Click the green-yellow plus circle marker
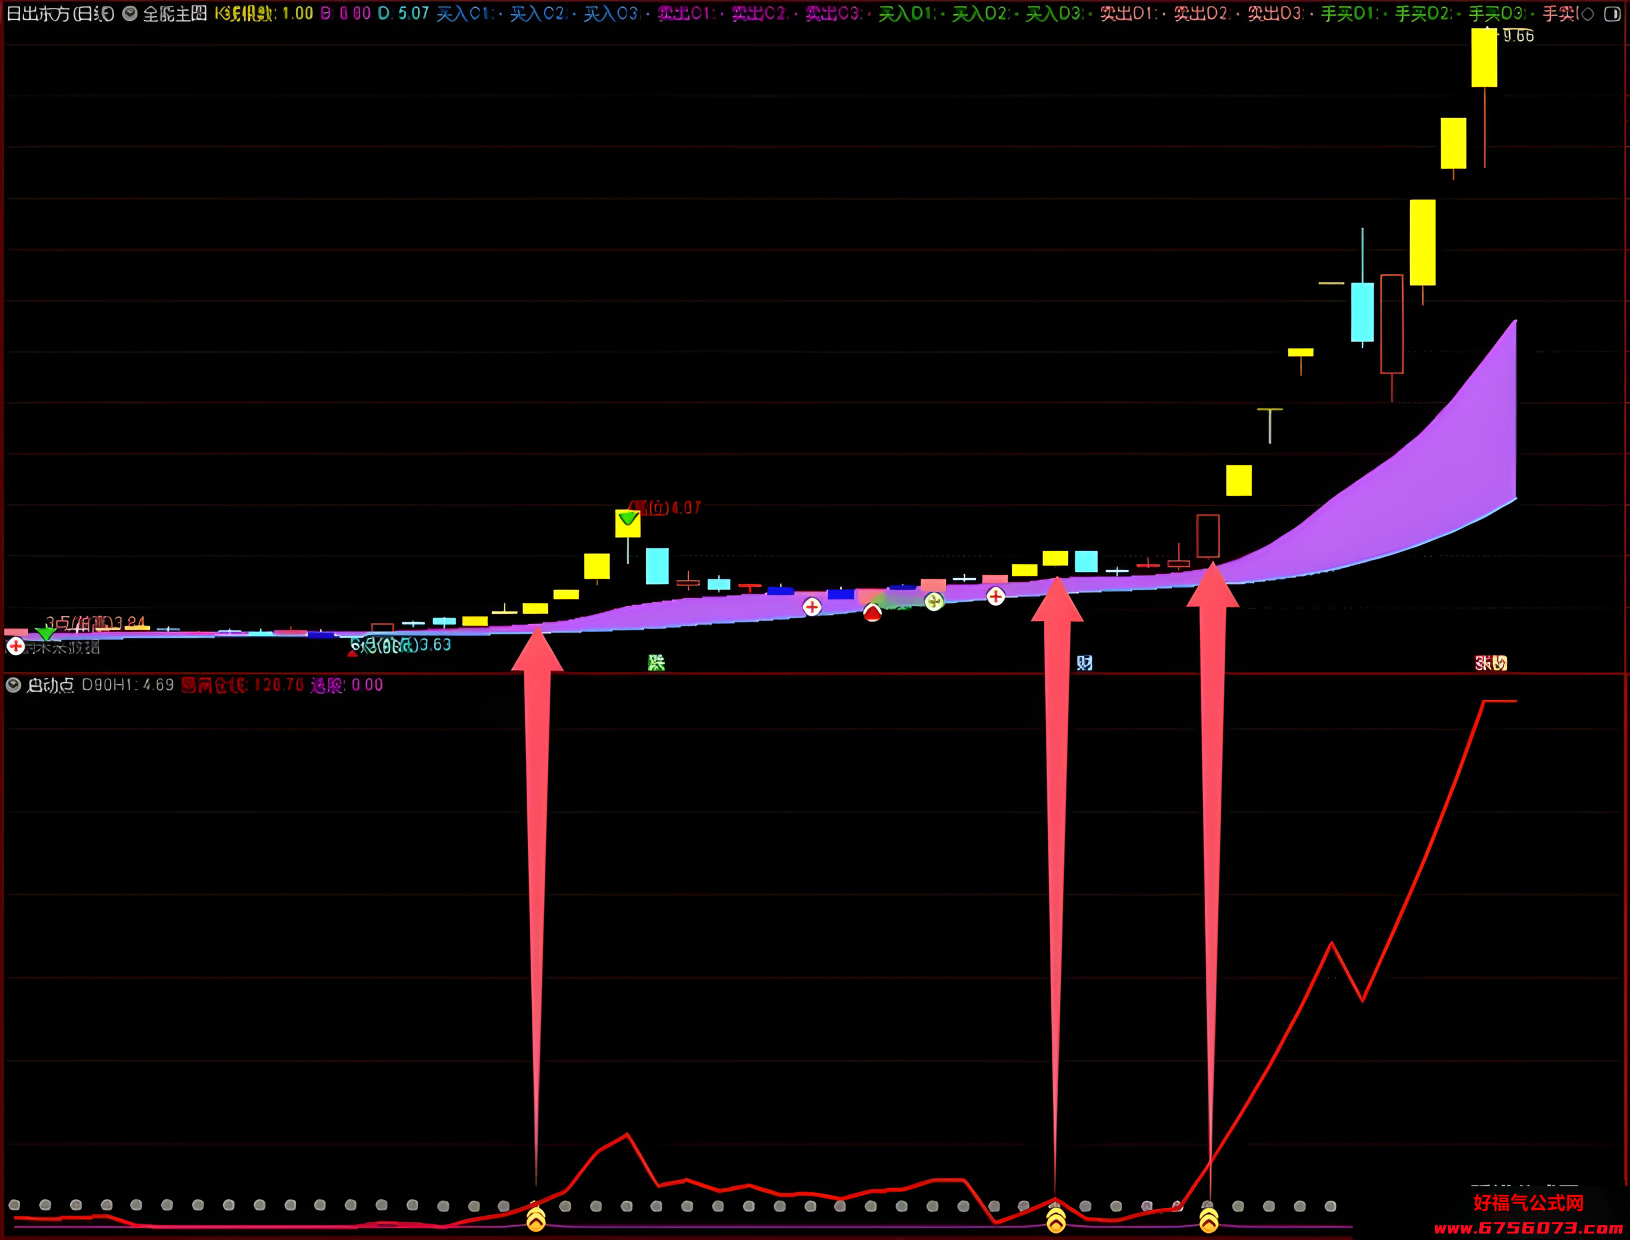This screenshot has height=1240, width=1630. pos(934,601)
